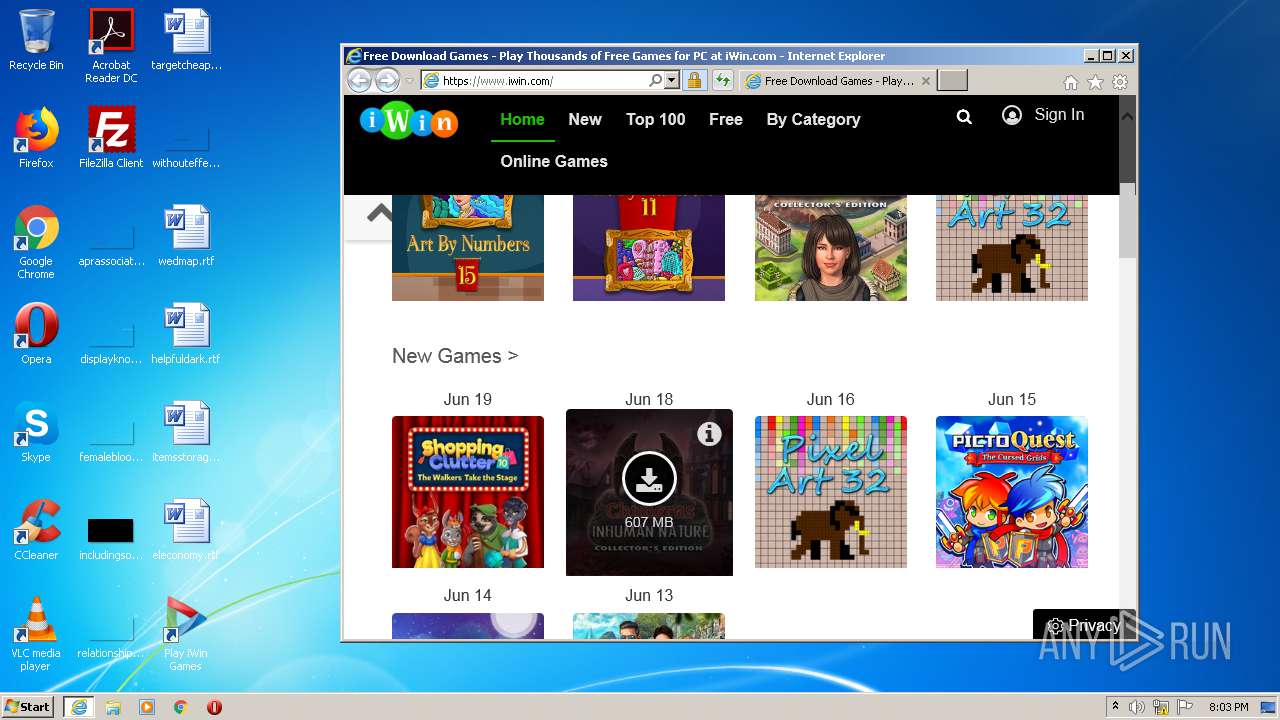Open the New Games > heading link

[455, 356]
